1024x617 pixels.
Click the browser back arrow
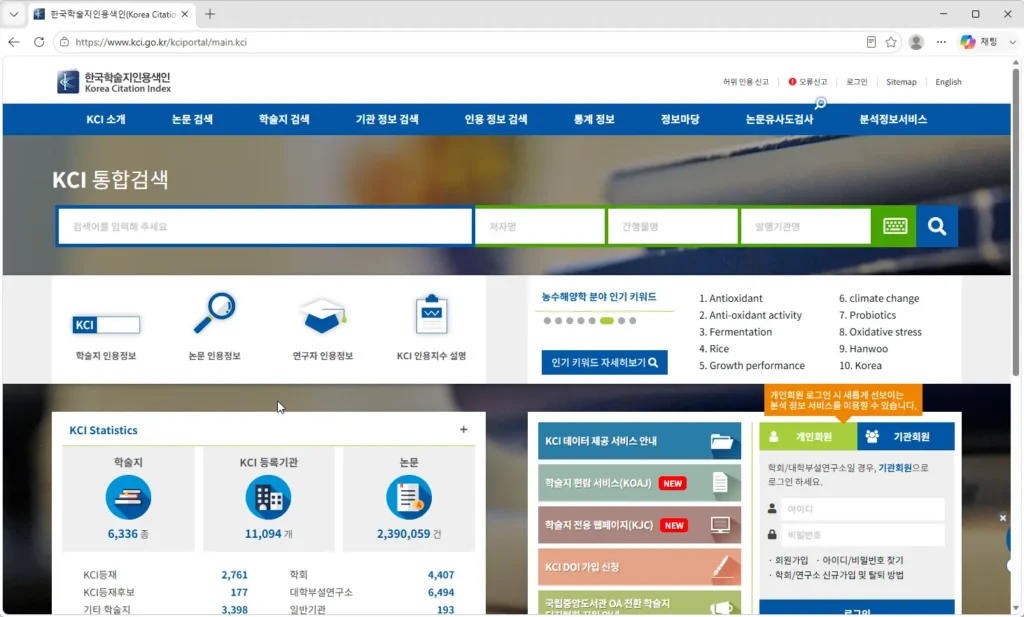[14, 42]
